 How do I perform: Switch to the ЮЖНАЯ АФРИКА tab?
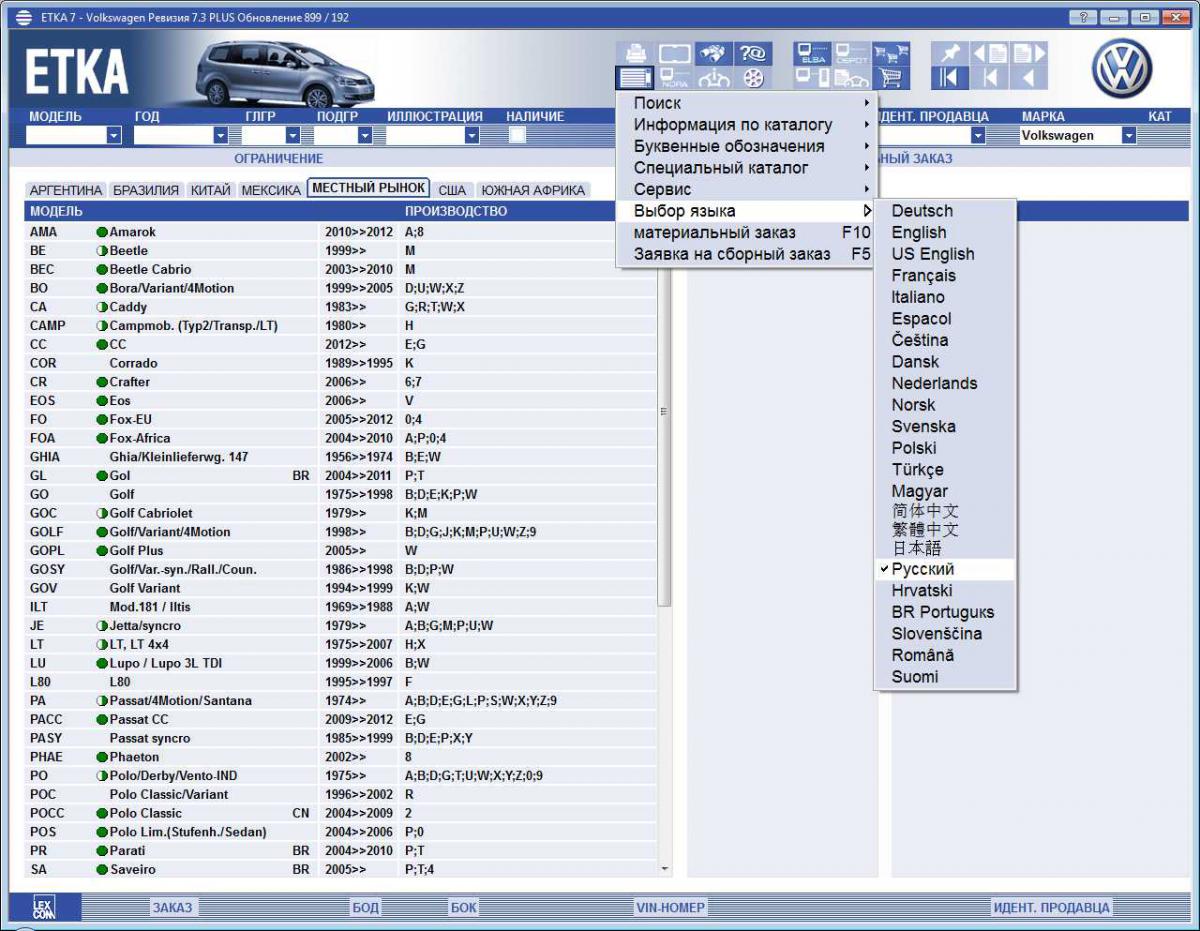[532, 190]
